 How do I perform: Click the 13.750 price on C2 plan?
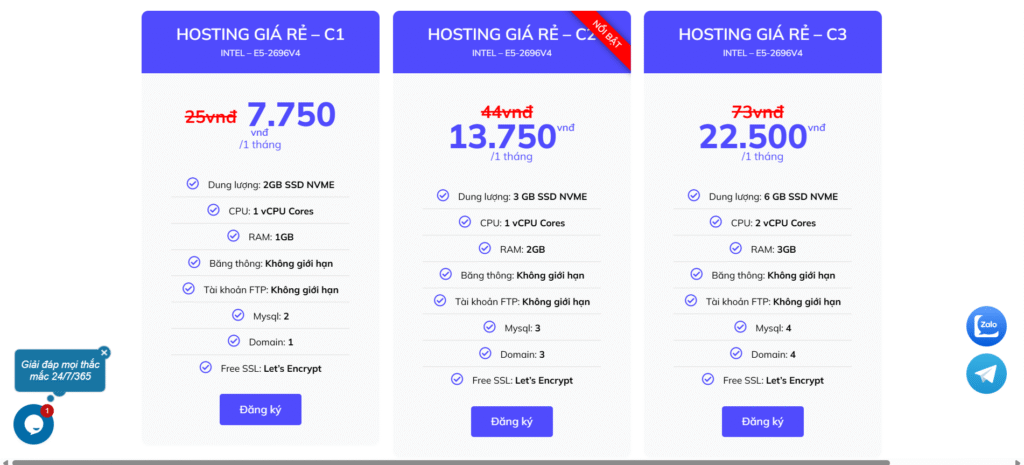[502, 135]
